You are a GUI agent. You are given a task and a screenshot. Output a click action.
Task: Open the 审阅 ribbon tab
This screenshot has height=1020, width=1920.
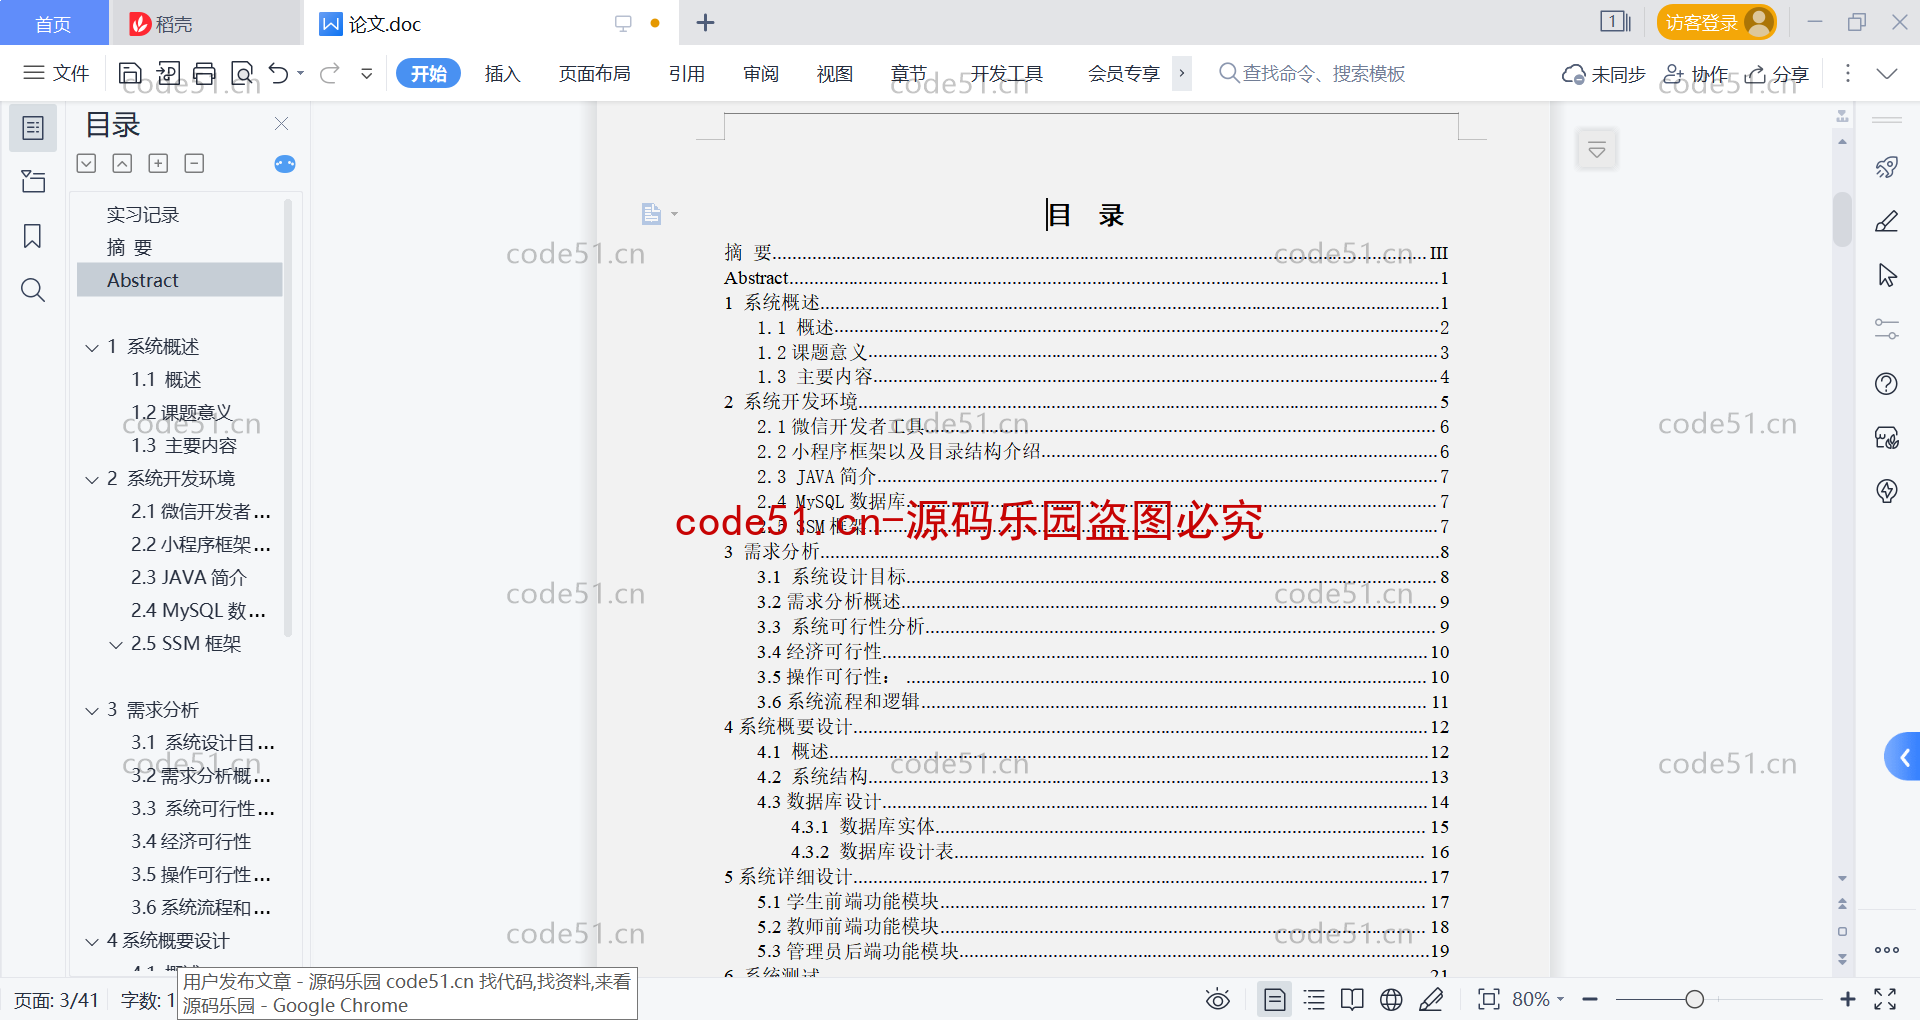point(760,73)
